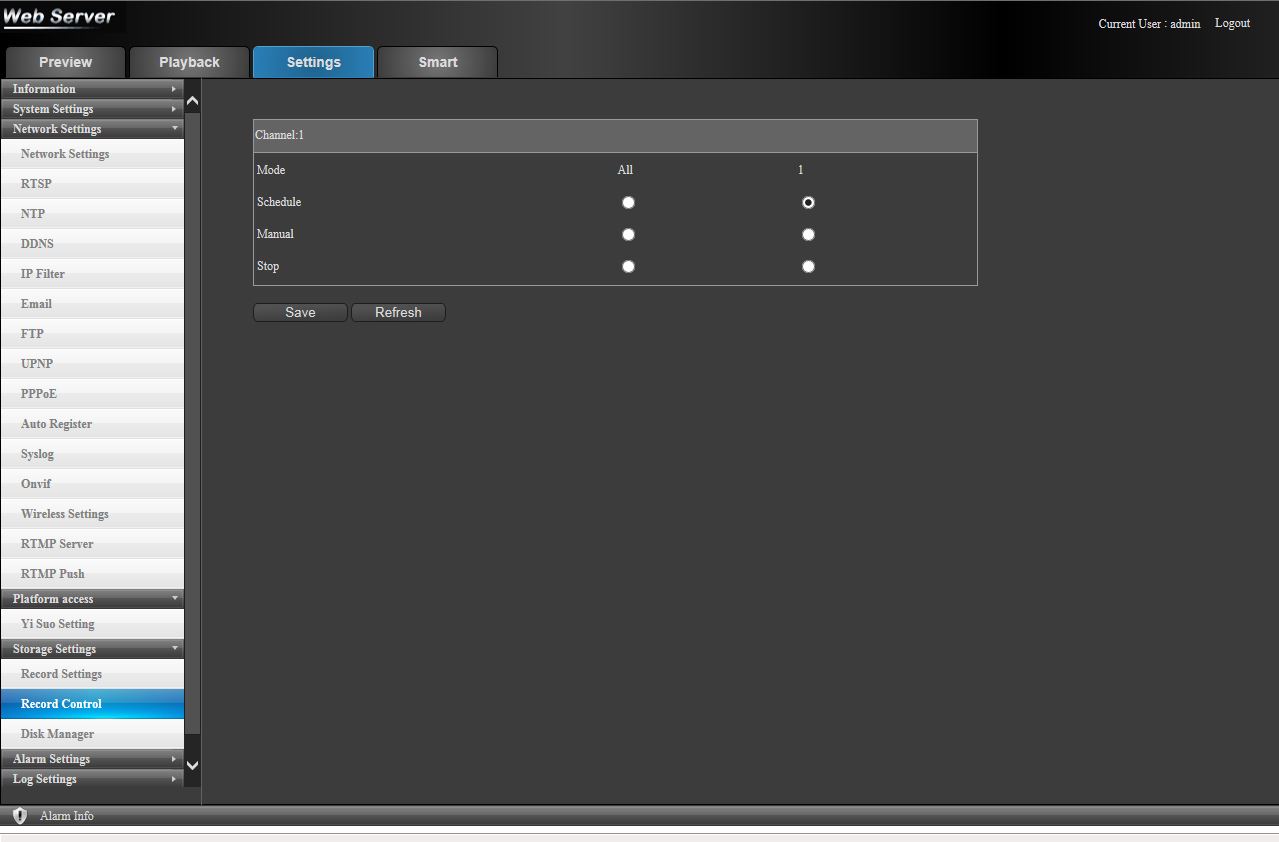Open the Playback tab

click(x=189, y=62)
